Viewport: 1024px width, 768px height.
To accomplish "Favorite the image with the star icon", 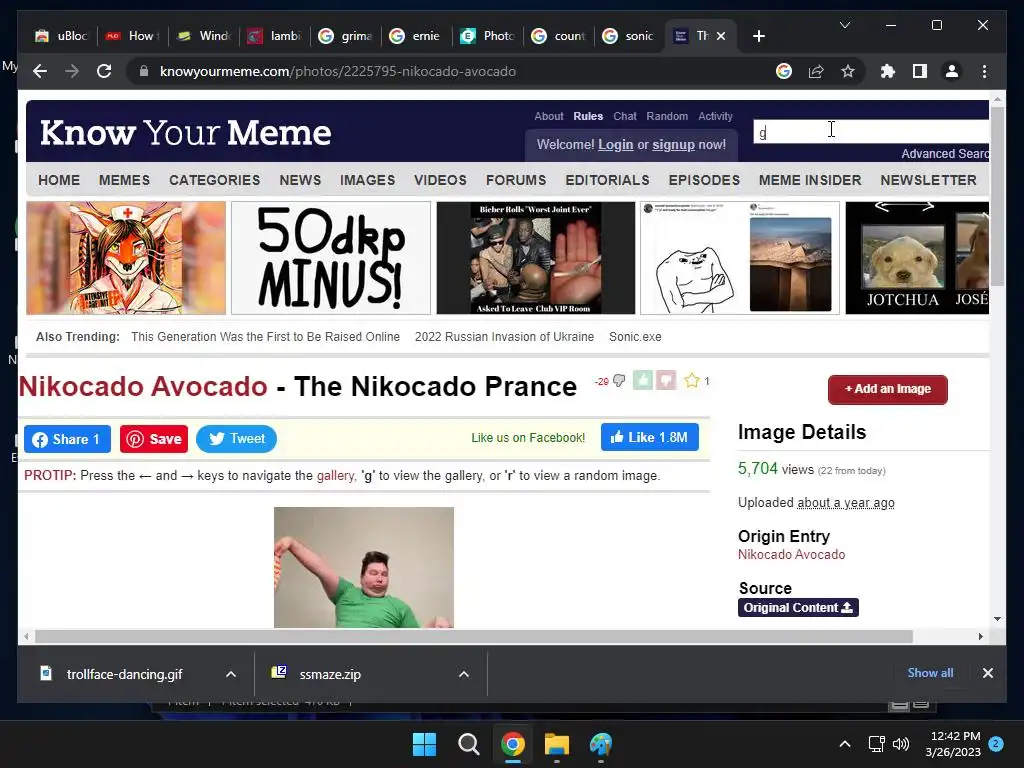I will pos(692,380).
